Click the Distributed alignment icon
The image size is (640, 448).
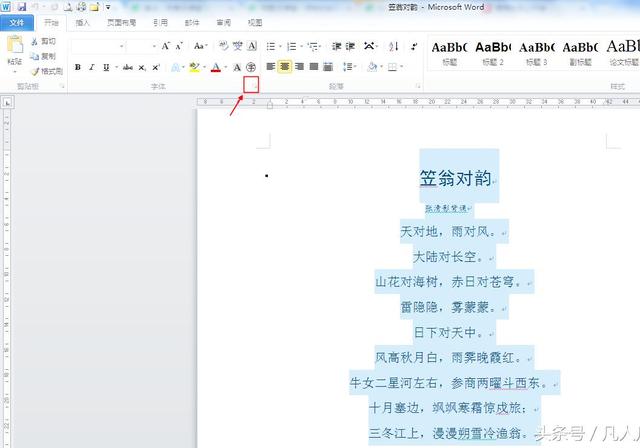click(328, 67)
